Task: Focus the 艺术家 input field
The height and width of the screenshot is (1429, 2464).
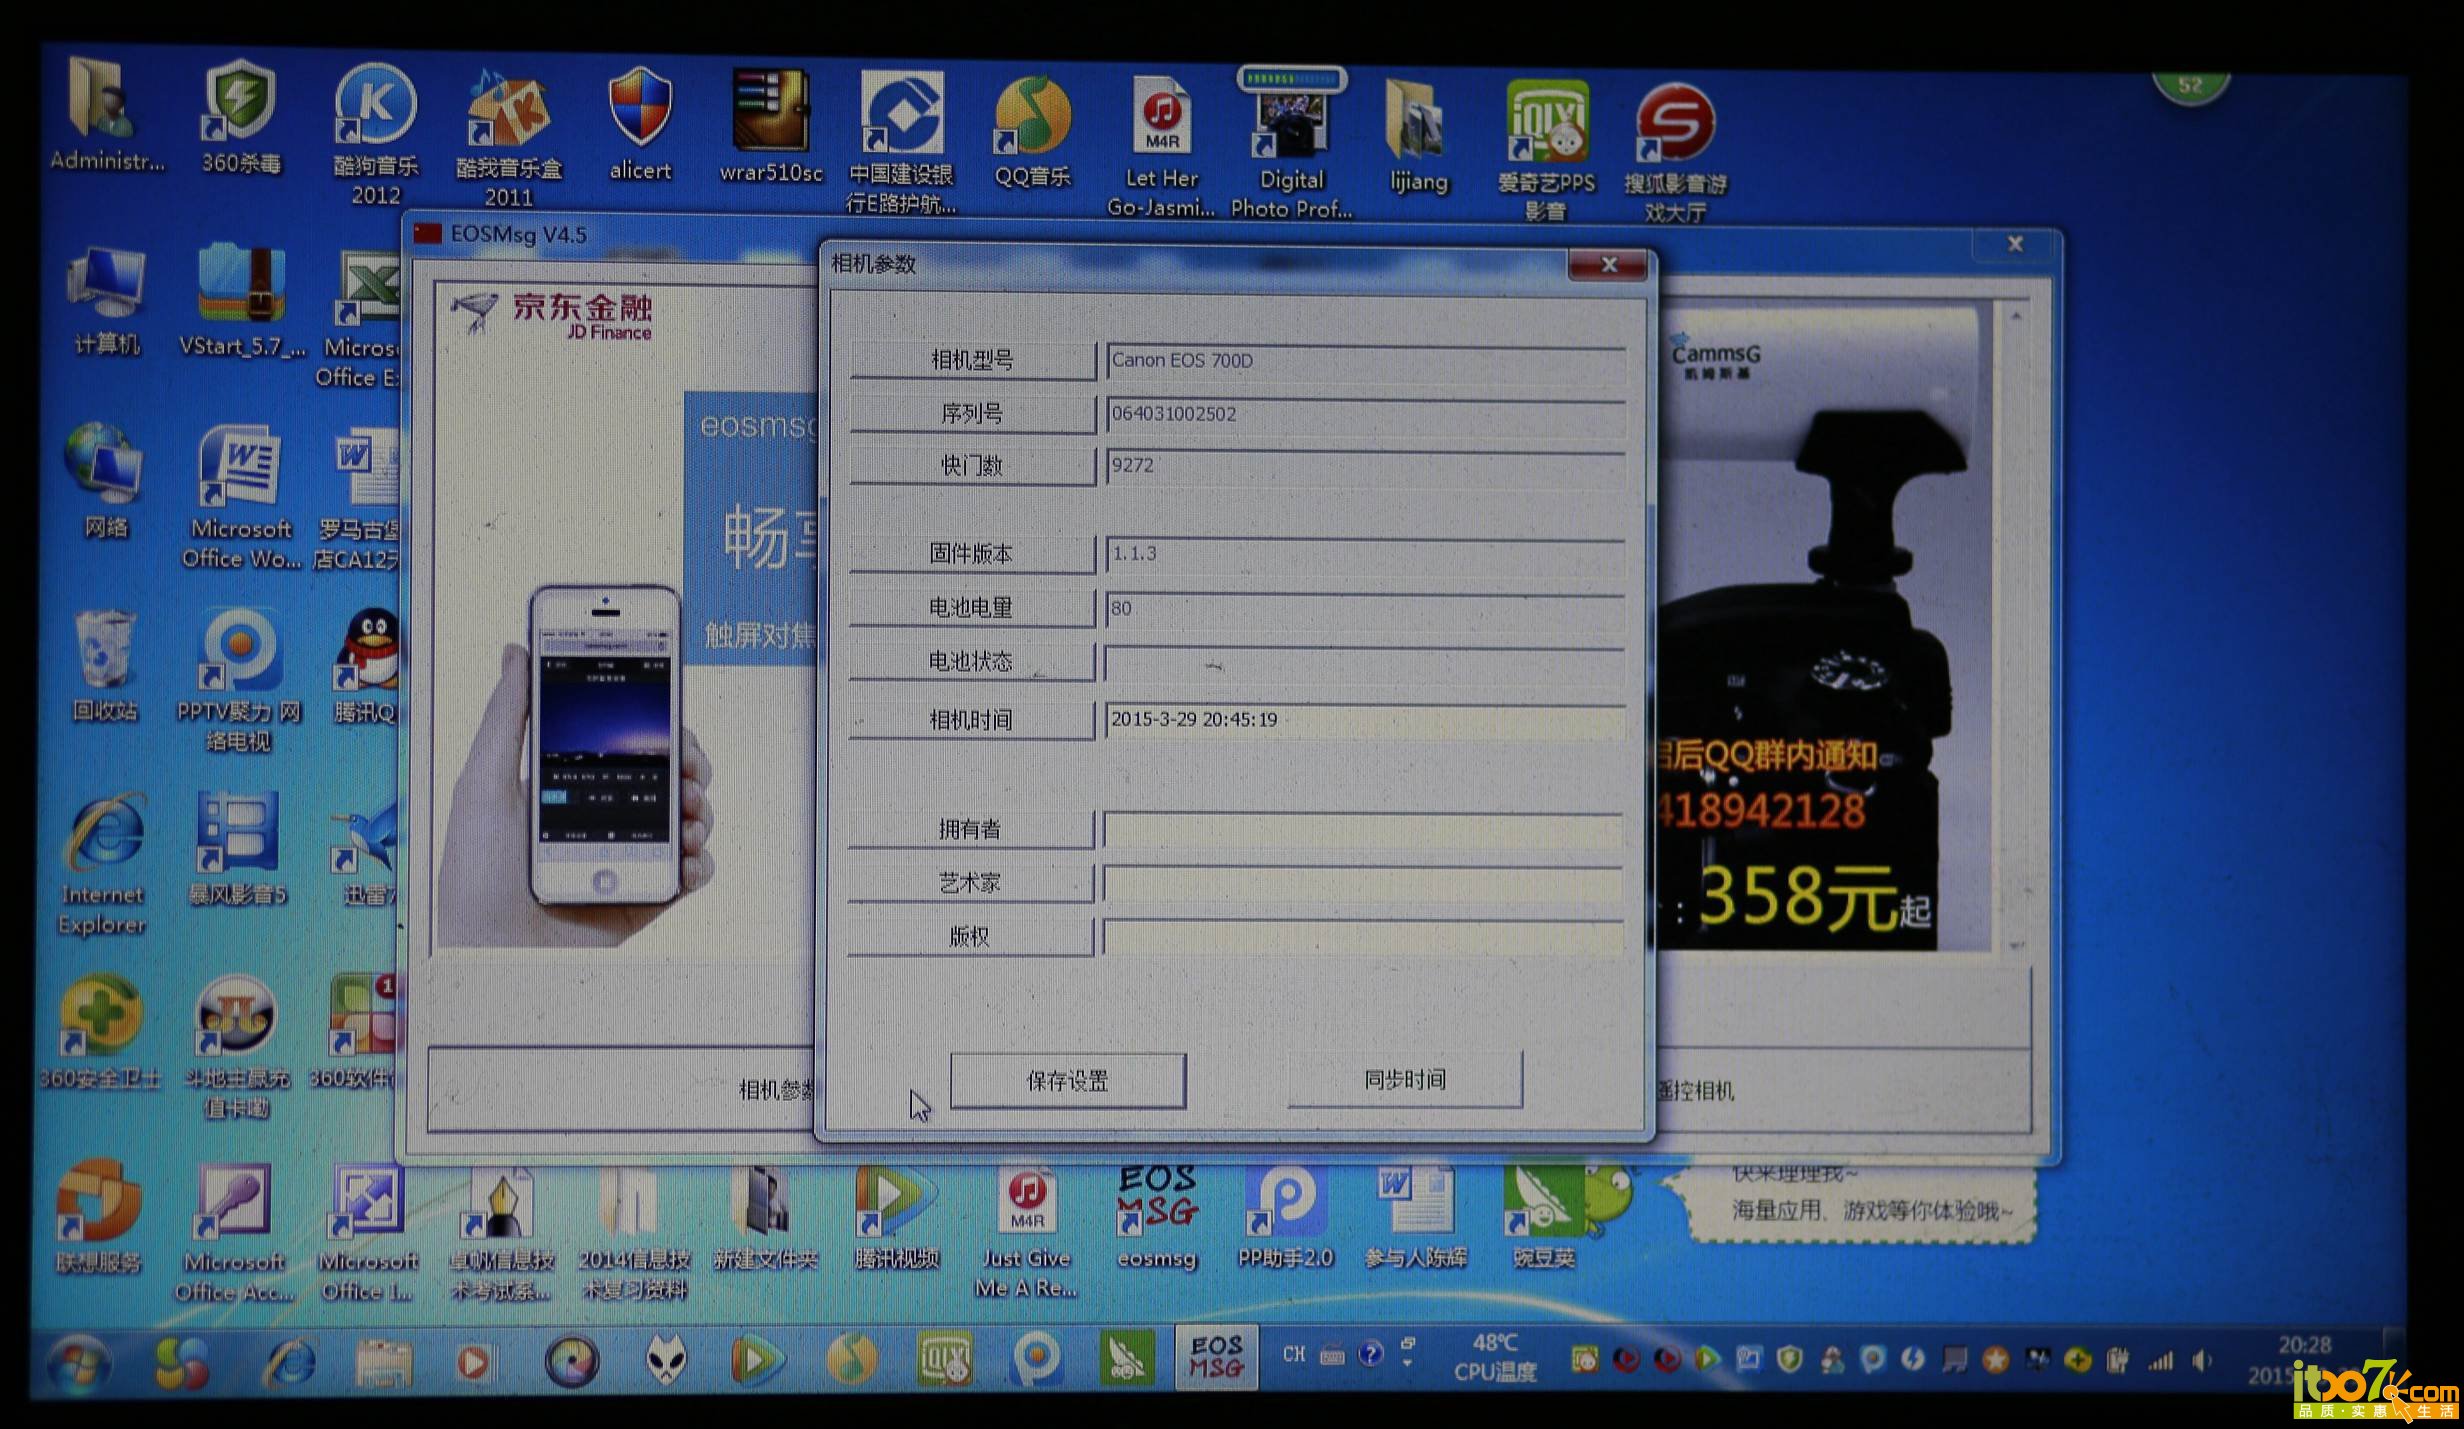Action: click(1364, 883)
